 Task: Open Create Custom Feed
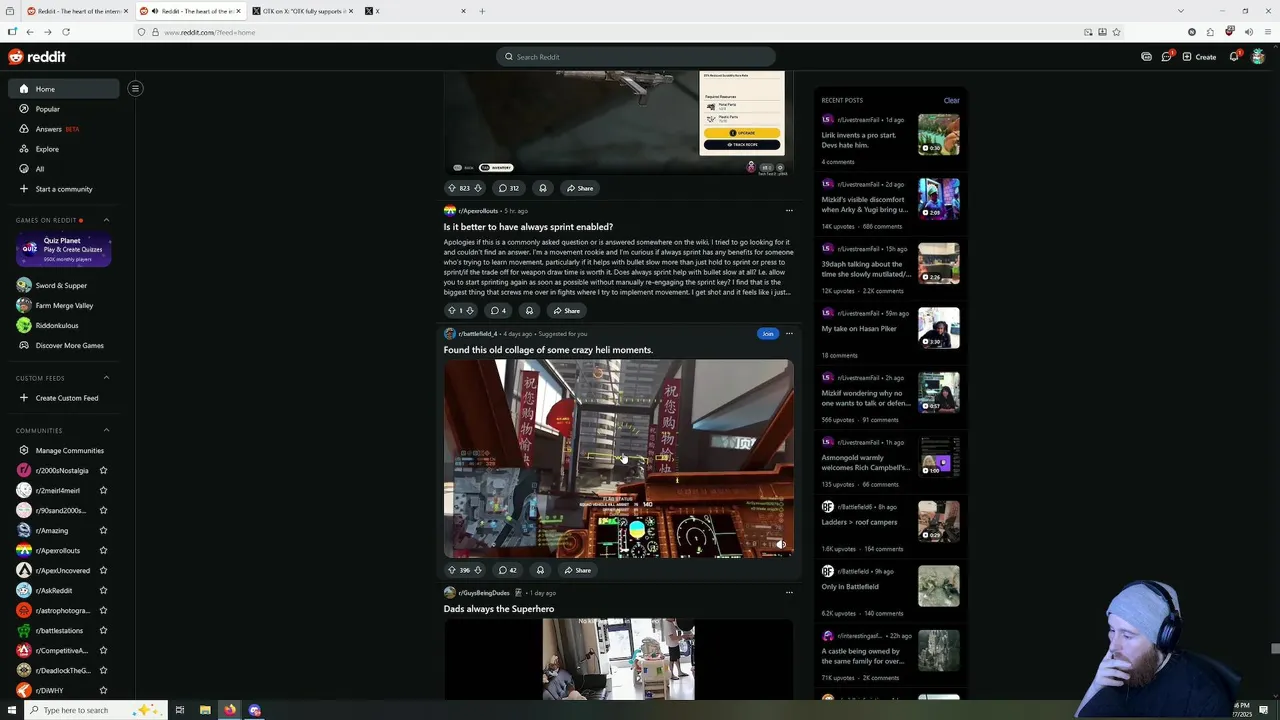coord(63,398)
